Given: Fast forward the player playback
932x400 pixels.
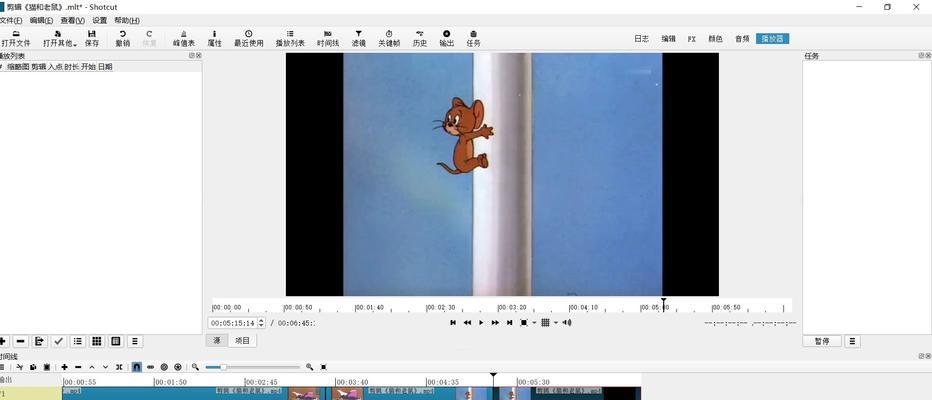Looking at the screenshot, I should click(495, 323).
